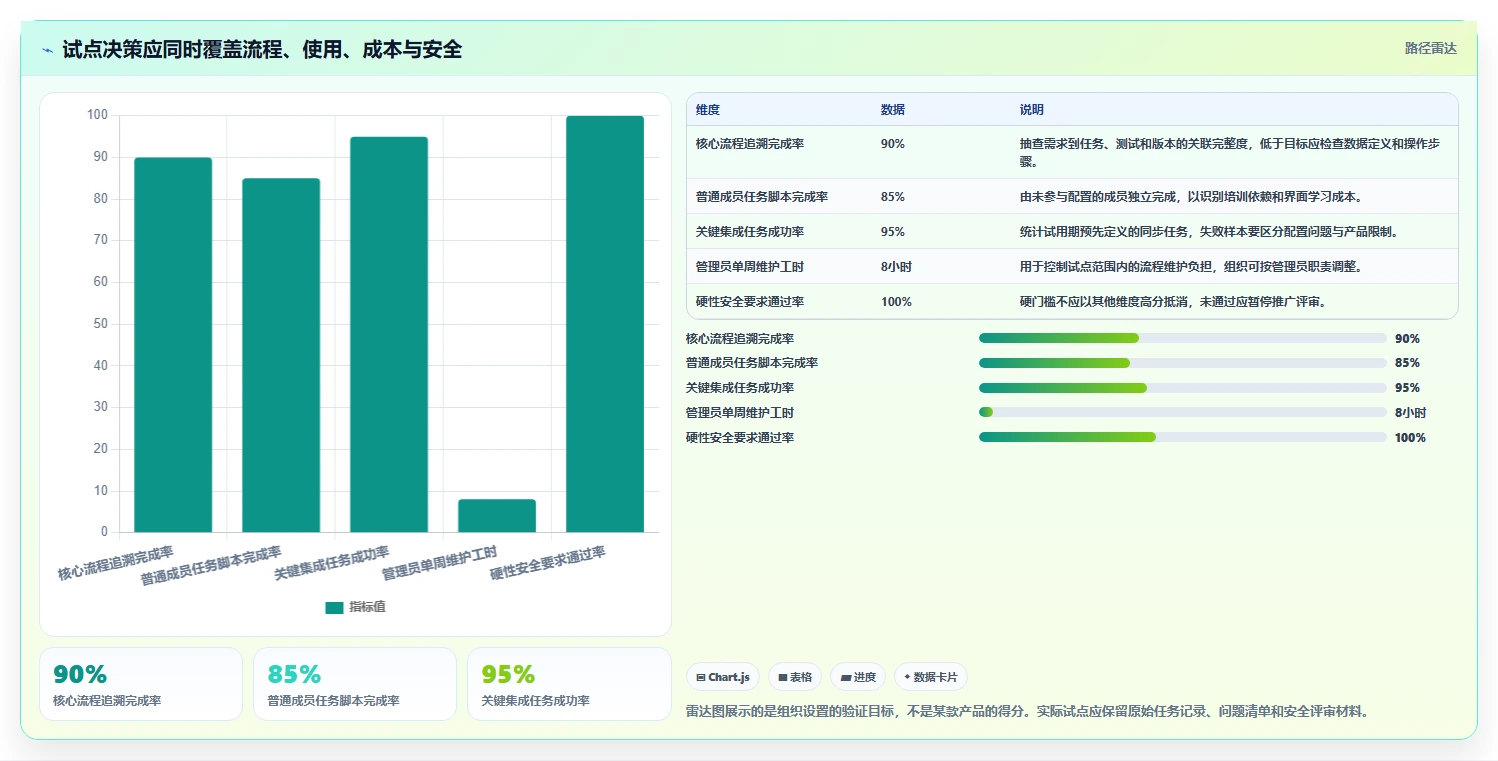Click the 指标值 legend text under the chart
The height and width of the screenshot is (761, 1498).
pos(367,607)
